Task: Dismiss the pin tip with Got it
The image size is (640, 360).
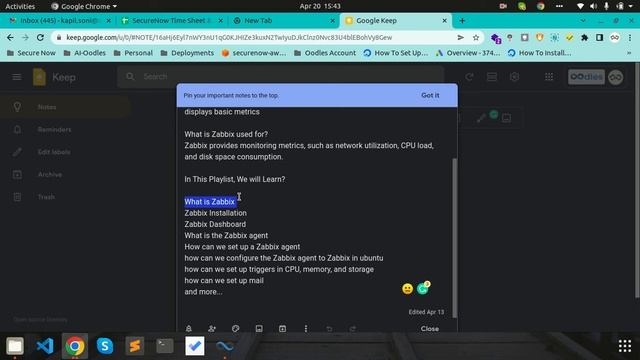Action: [x=430, y=95]
